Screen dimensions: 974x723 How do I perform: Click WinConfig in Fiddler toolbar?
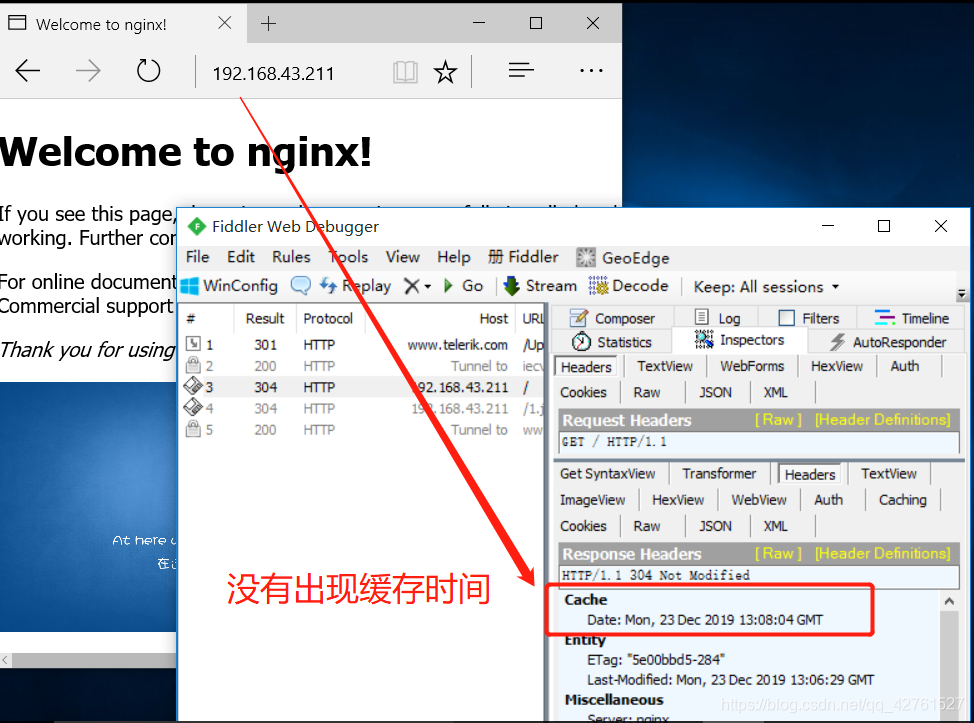click(x=229, y=286)
